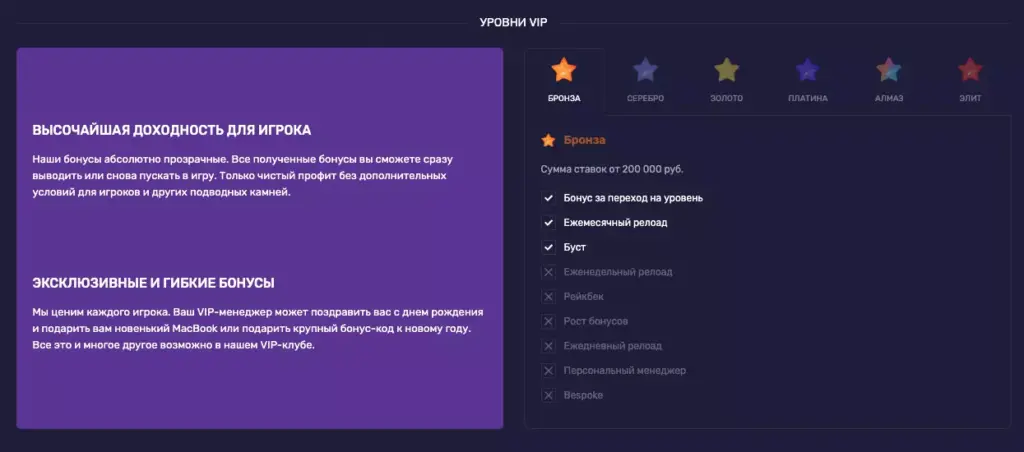This screenshot has height=452, width=1024.
Task: Click the Silver level star icon
Action: point(645,70)
